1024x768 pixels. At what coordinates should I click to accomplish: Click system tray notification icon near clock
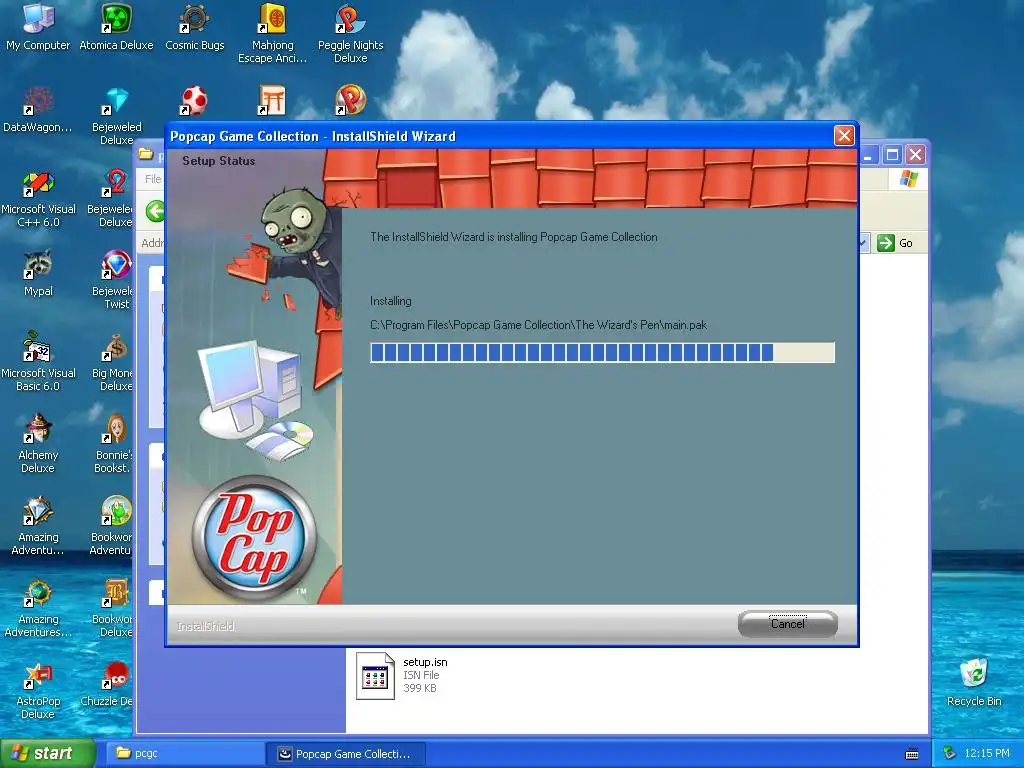pos(950,753)
